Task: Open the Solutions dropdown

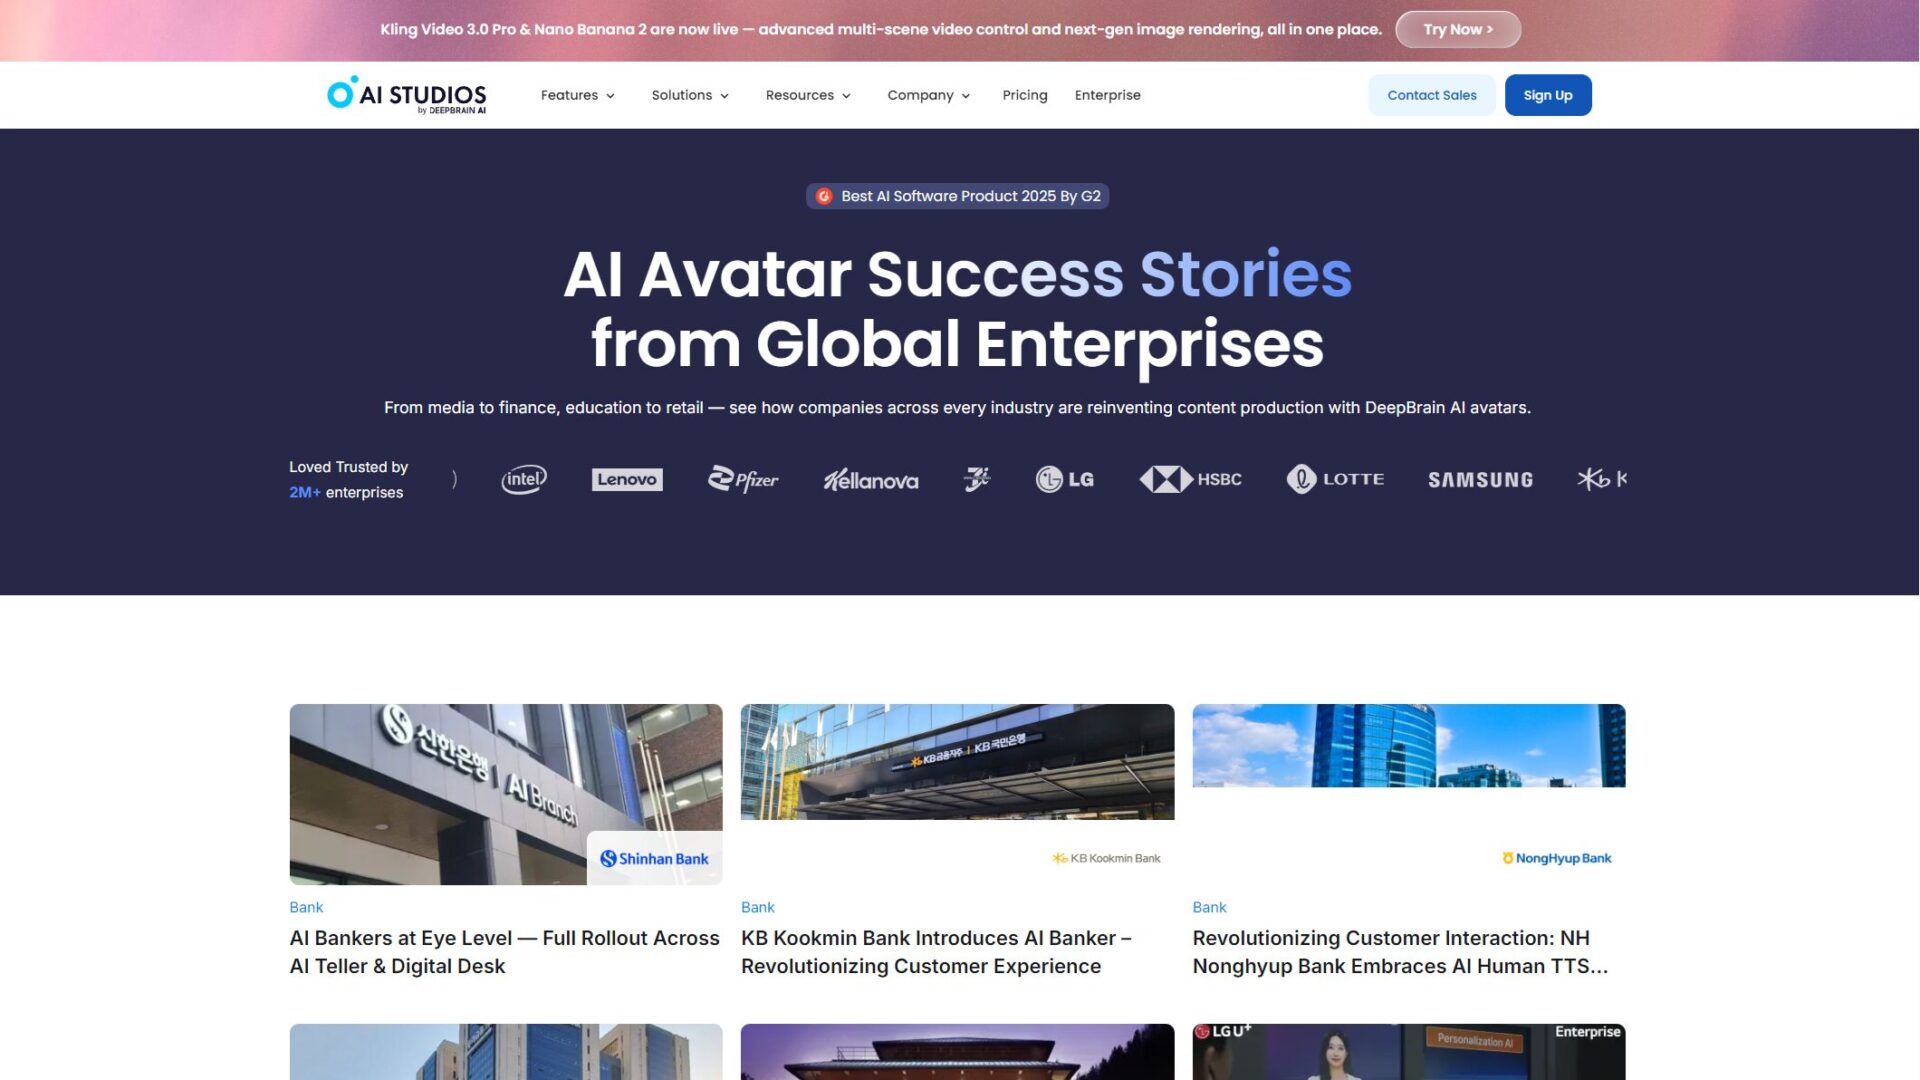Action: tap(690, 95)
